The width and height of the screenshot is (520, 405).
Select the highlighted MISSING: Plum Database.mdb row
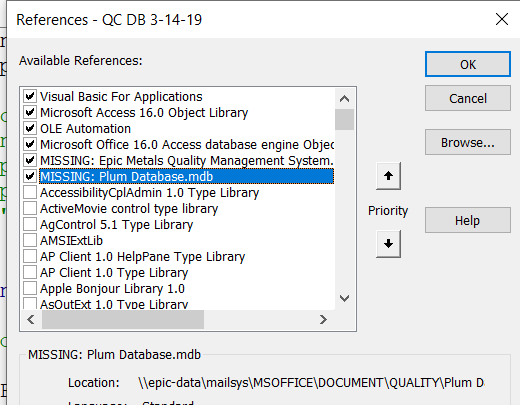(x=186, y=176)
